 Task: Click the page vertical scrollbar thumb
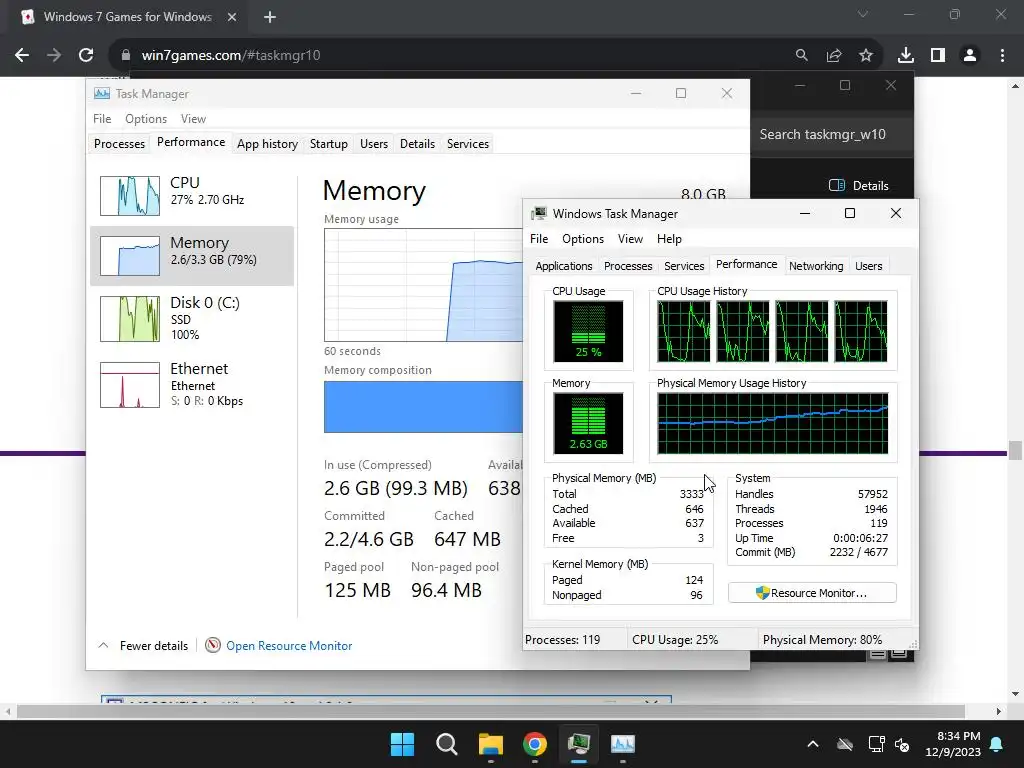click(x=1015, y=451)
